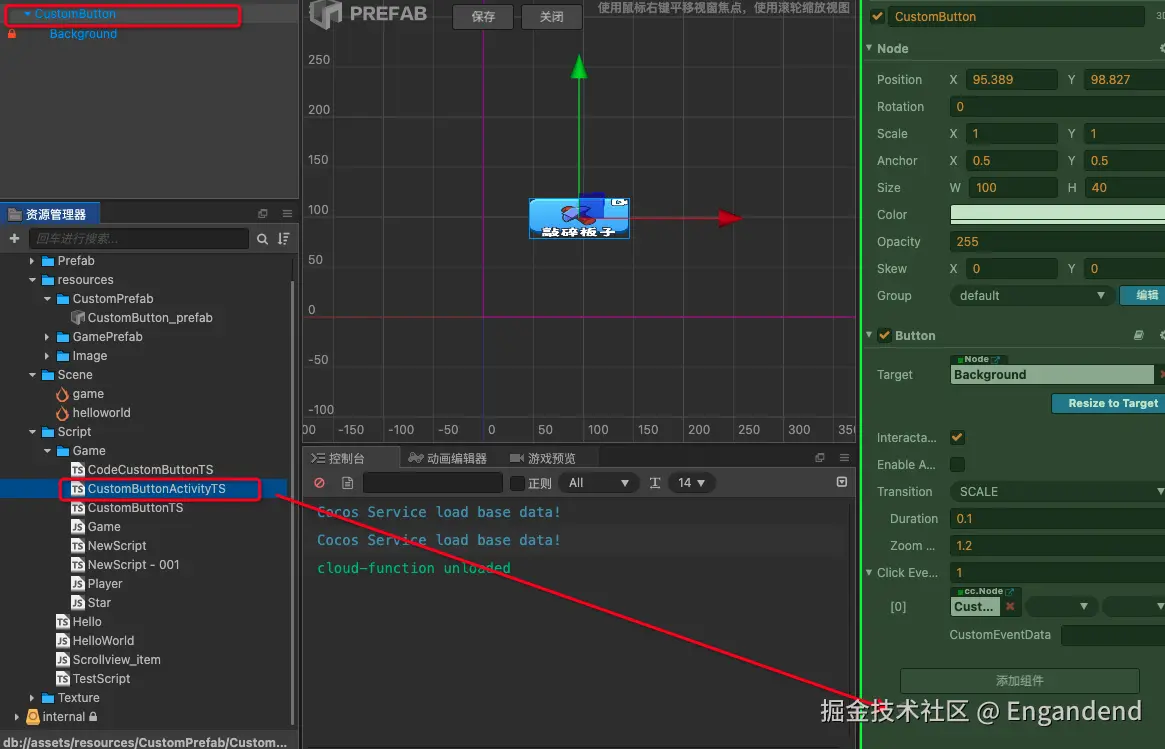
Task: Collapse CustomButton node in hierarchy
Action: click(27, 13)
